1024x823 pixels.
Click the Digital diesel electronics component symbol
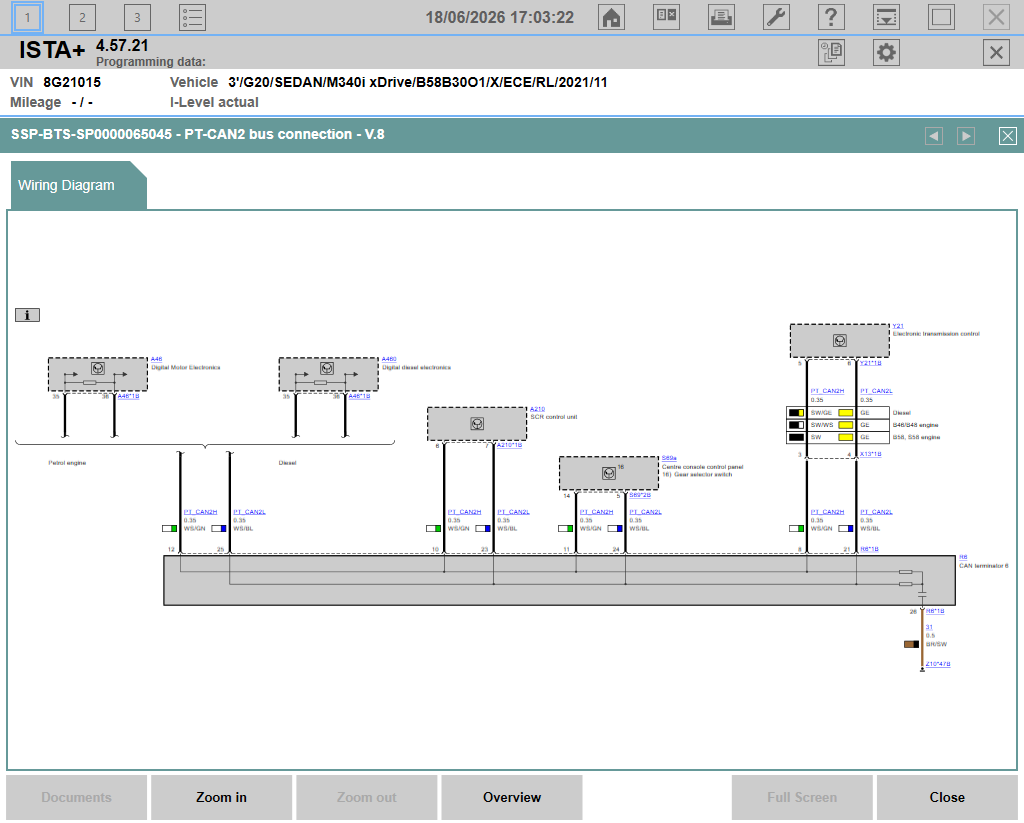coord(328,374)
